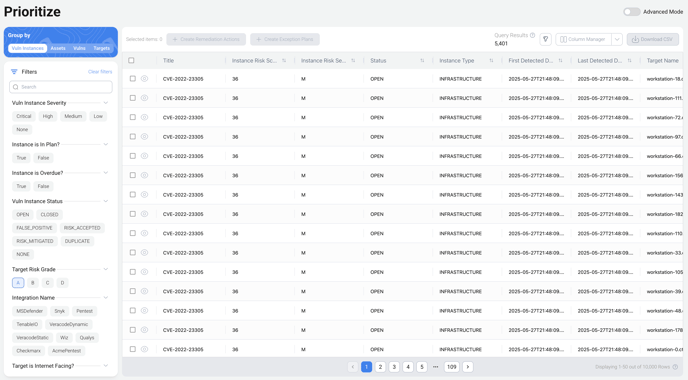Select checkbox for workstation-48 row
Image resolution: width=688 pixels, height=380 pixels.
coord(133,310)
